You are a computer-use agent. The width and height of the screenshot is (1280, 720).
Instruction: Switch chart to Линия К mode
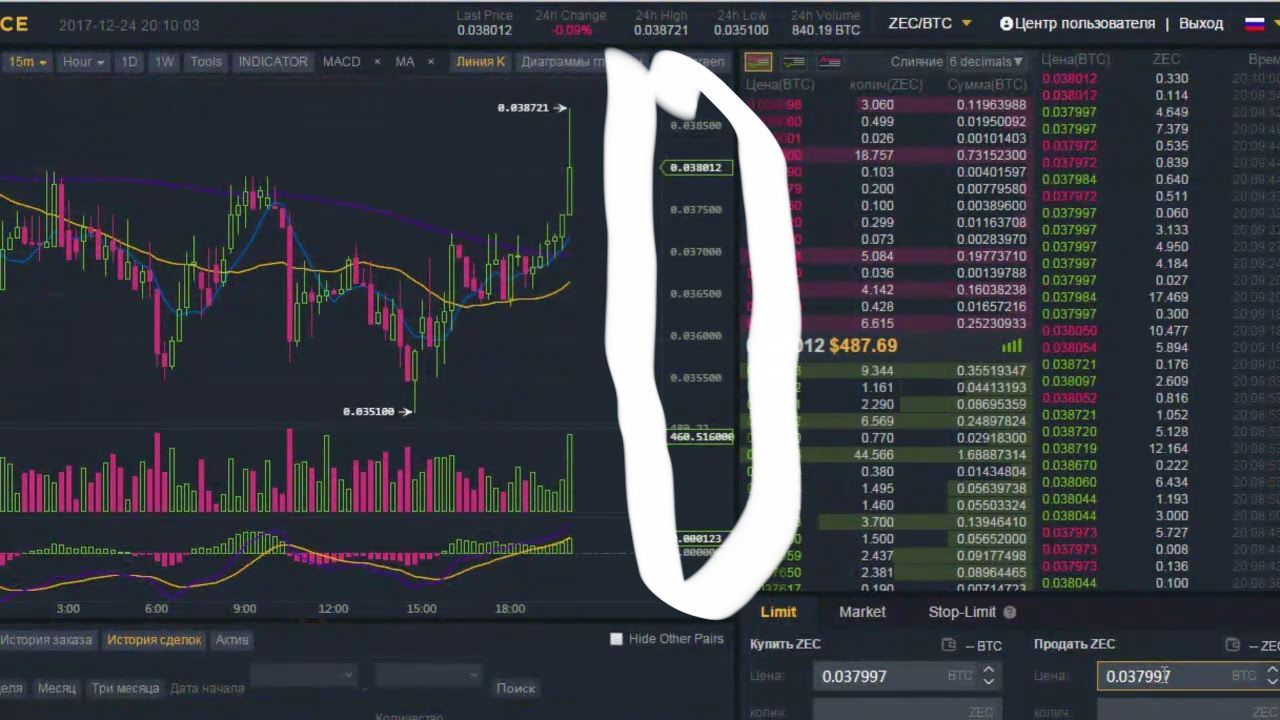click(480, 62)
